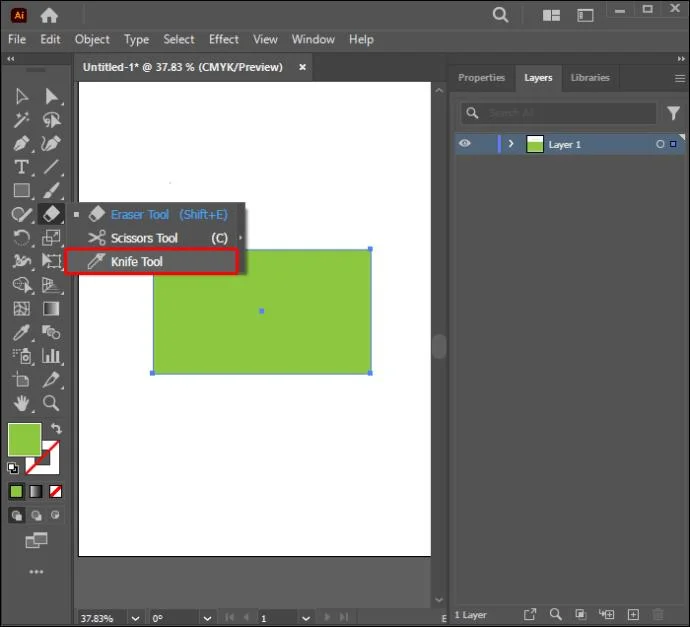The width and height of the screenshot is (690, 627).
Task: Swap fill and stroke colors
Action: (x=56, y=428)
